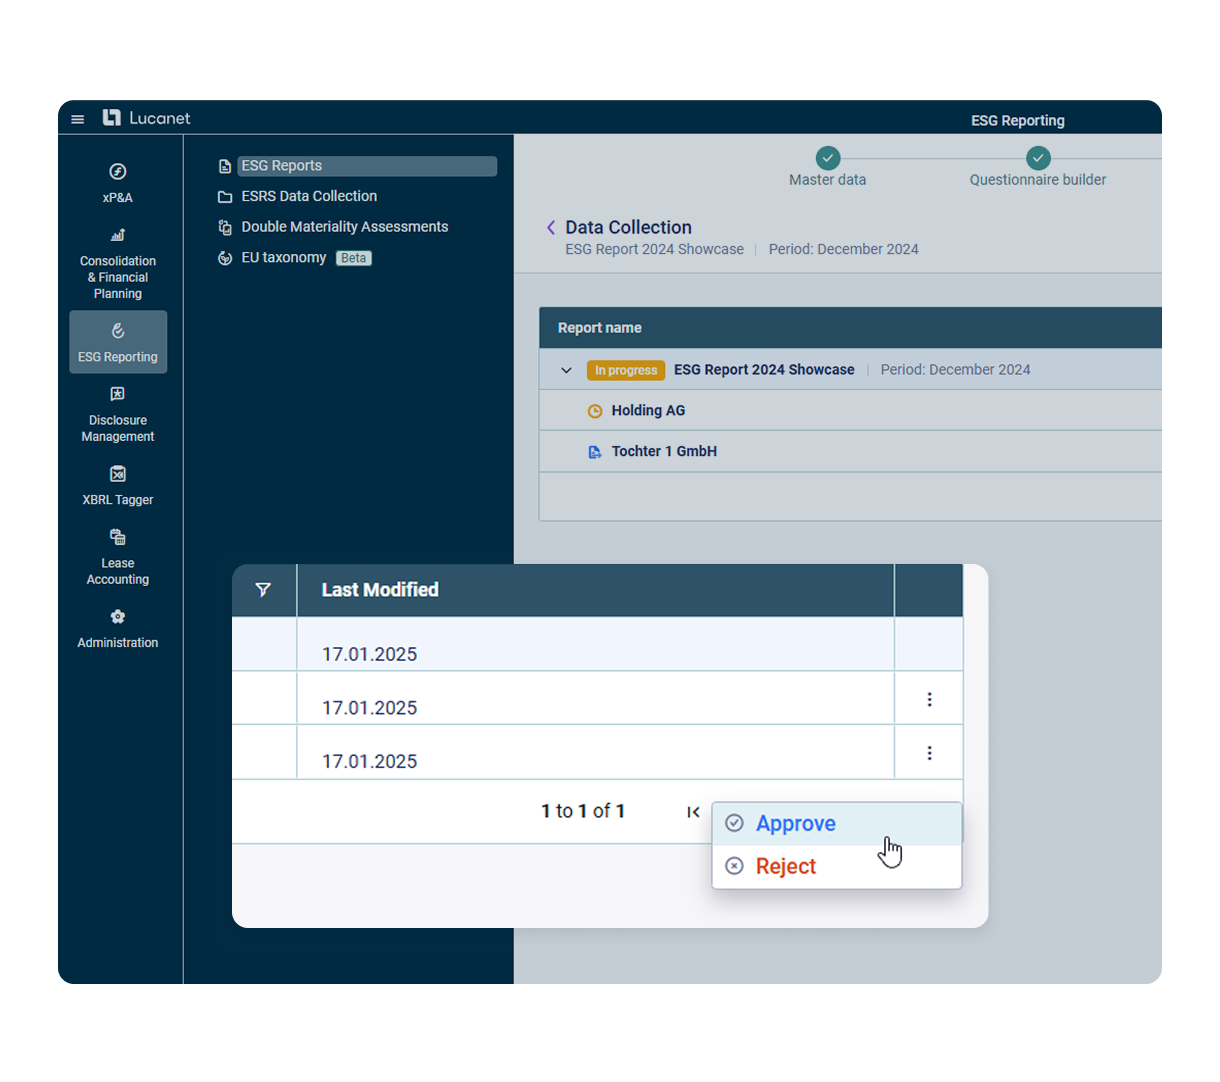Open the Disclosure Management module
The image size is (1220, 1082).
click(x=117, y=414)
